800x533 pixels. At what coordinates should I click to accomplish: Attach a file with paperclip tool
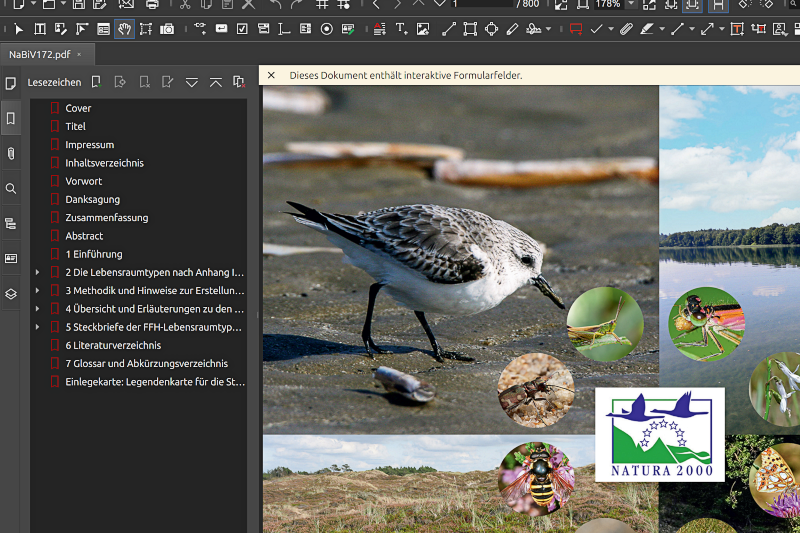(x=626, y=29)
